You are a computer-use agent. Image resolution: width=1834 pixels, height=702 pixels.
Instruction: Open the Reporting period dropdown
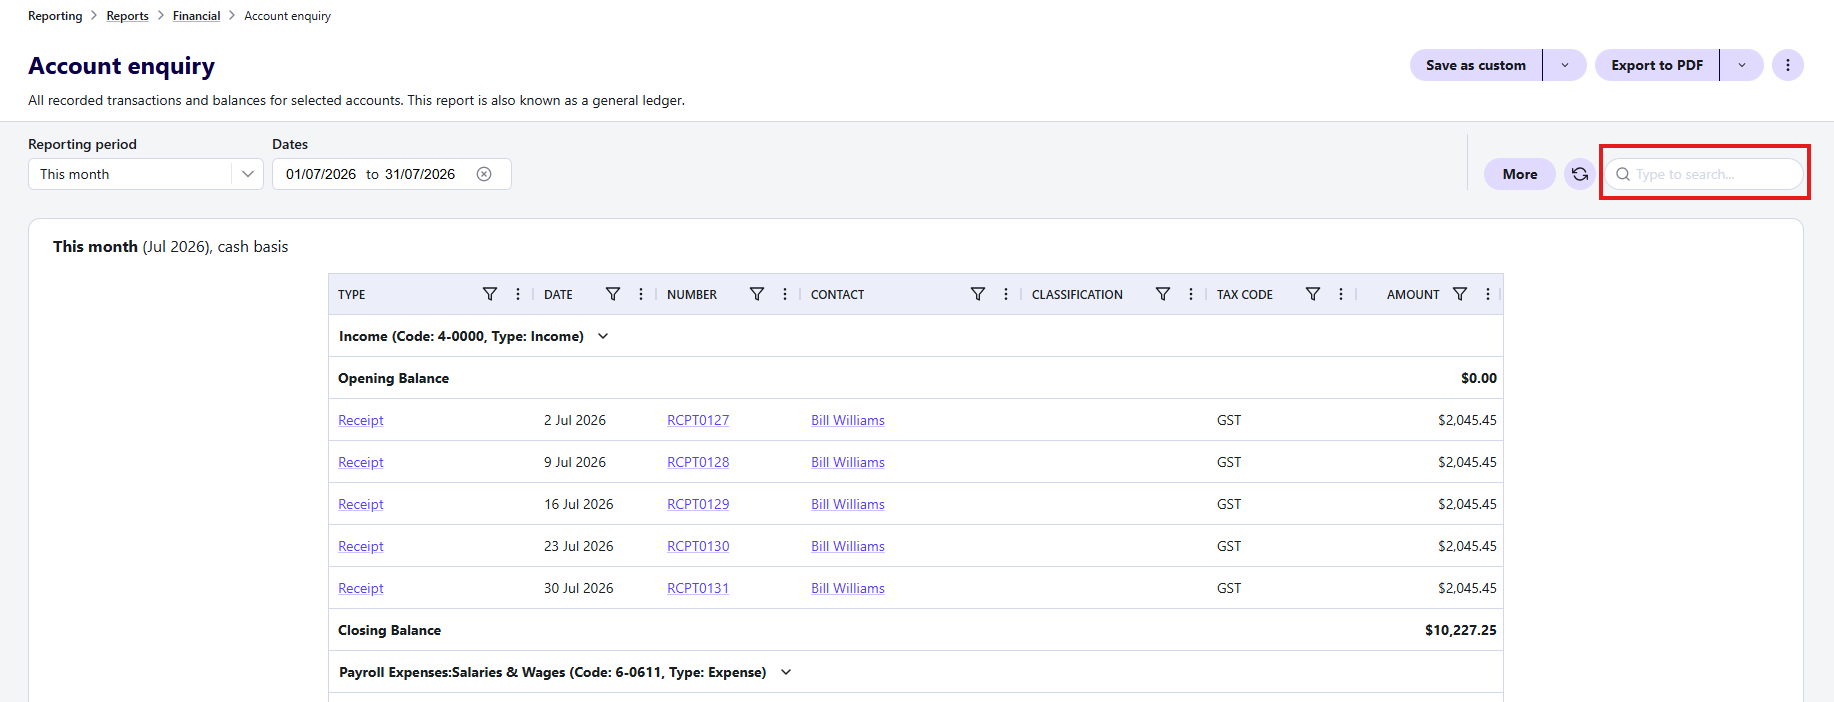pyautogui.click(x=146, y=174)
